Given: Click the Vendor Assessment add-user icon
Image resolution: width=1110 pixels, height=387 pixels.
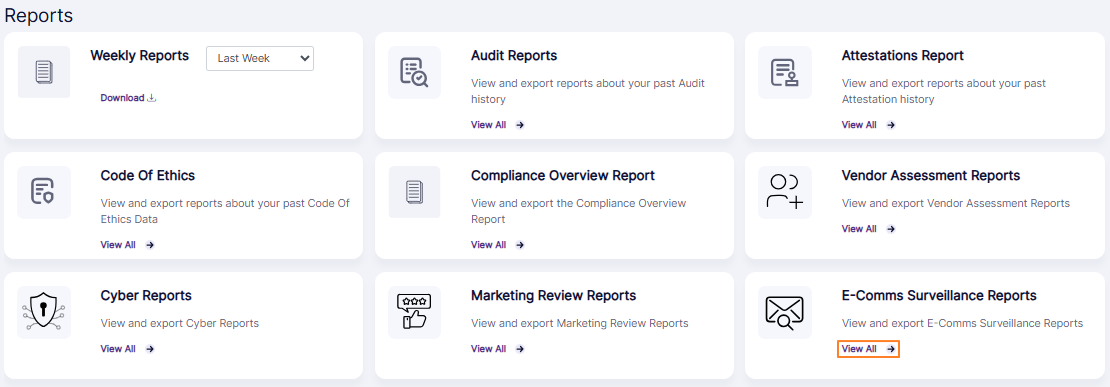Looking at the screenshot, I should 784,192.
